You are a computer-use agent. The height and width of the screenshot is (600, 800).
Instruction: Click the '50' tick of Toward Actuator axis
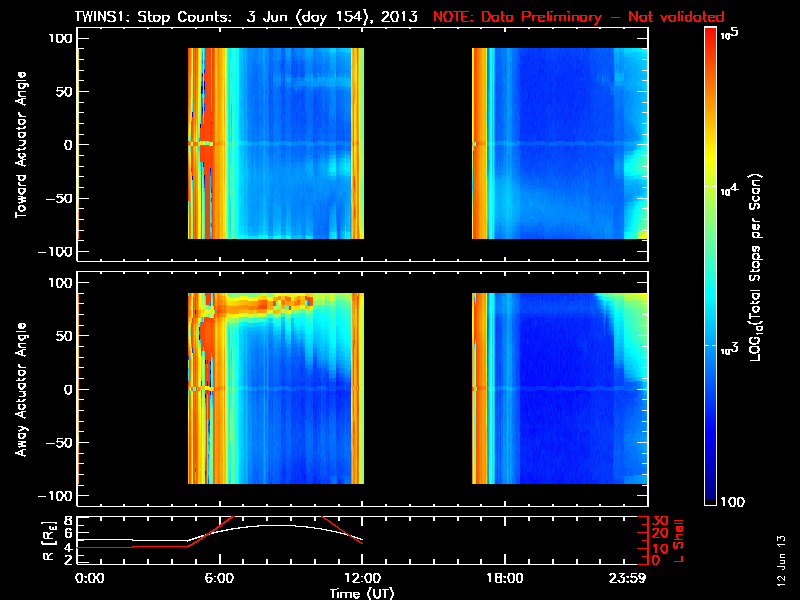pos(65,92)
